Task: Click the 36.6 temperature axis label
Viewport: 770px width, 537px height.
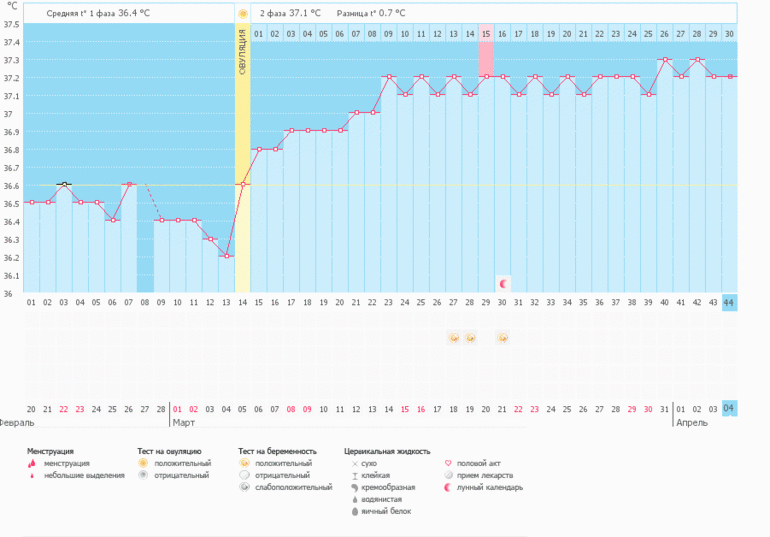Action: pyautogui.click(x=12, y=186)
